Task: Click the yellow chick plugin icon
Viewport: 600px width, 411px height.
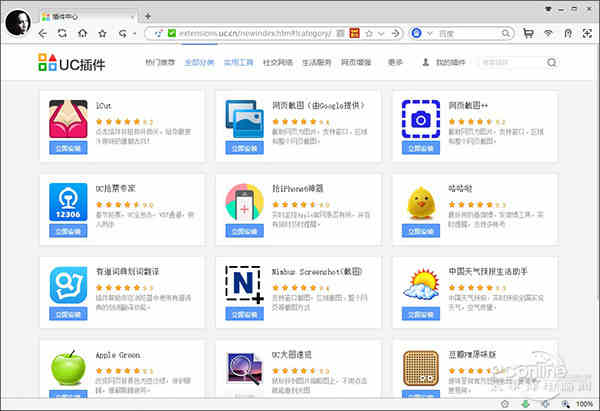Action: click(x=421, y=202)
